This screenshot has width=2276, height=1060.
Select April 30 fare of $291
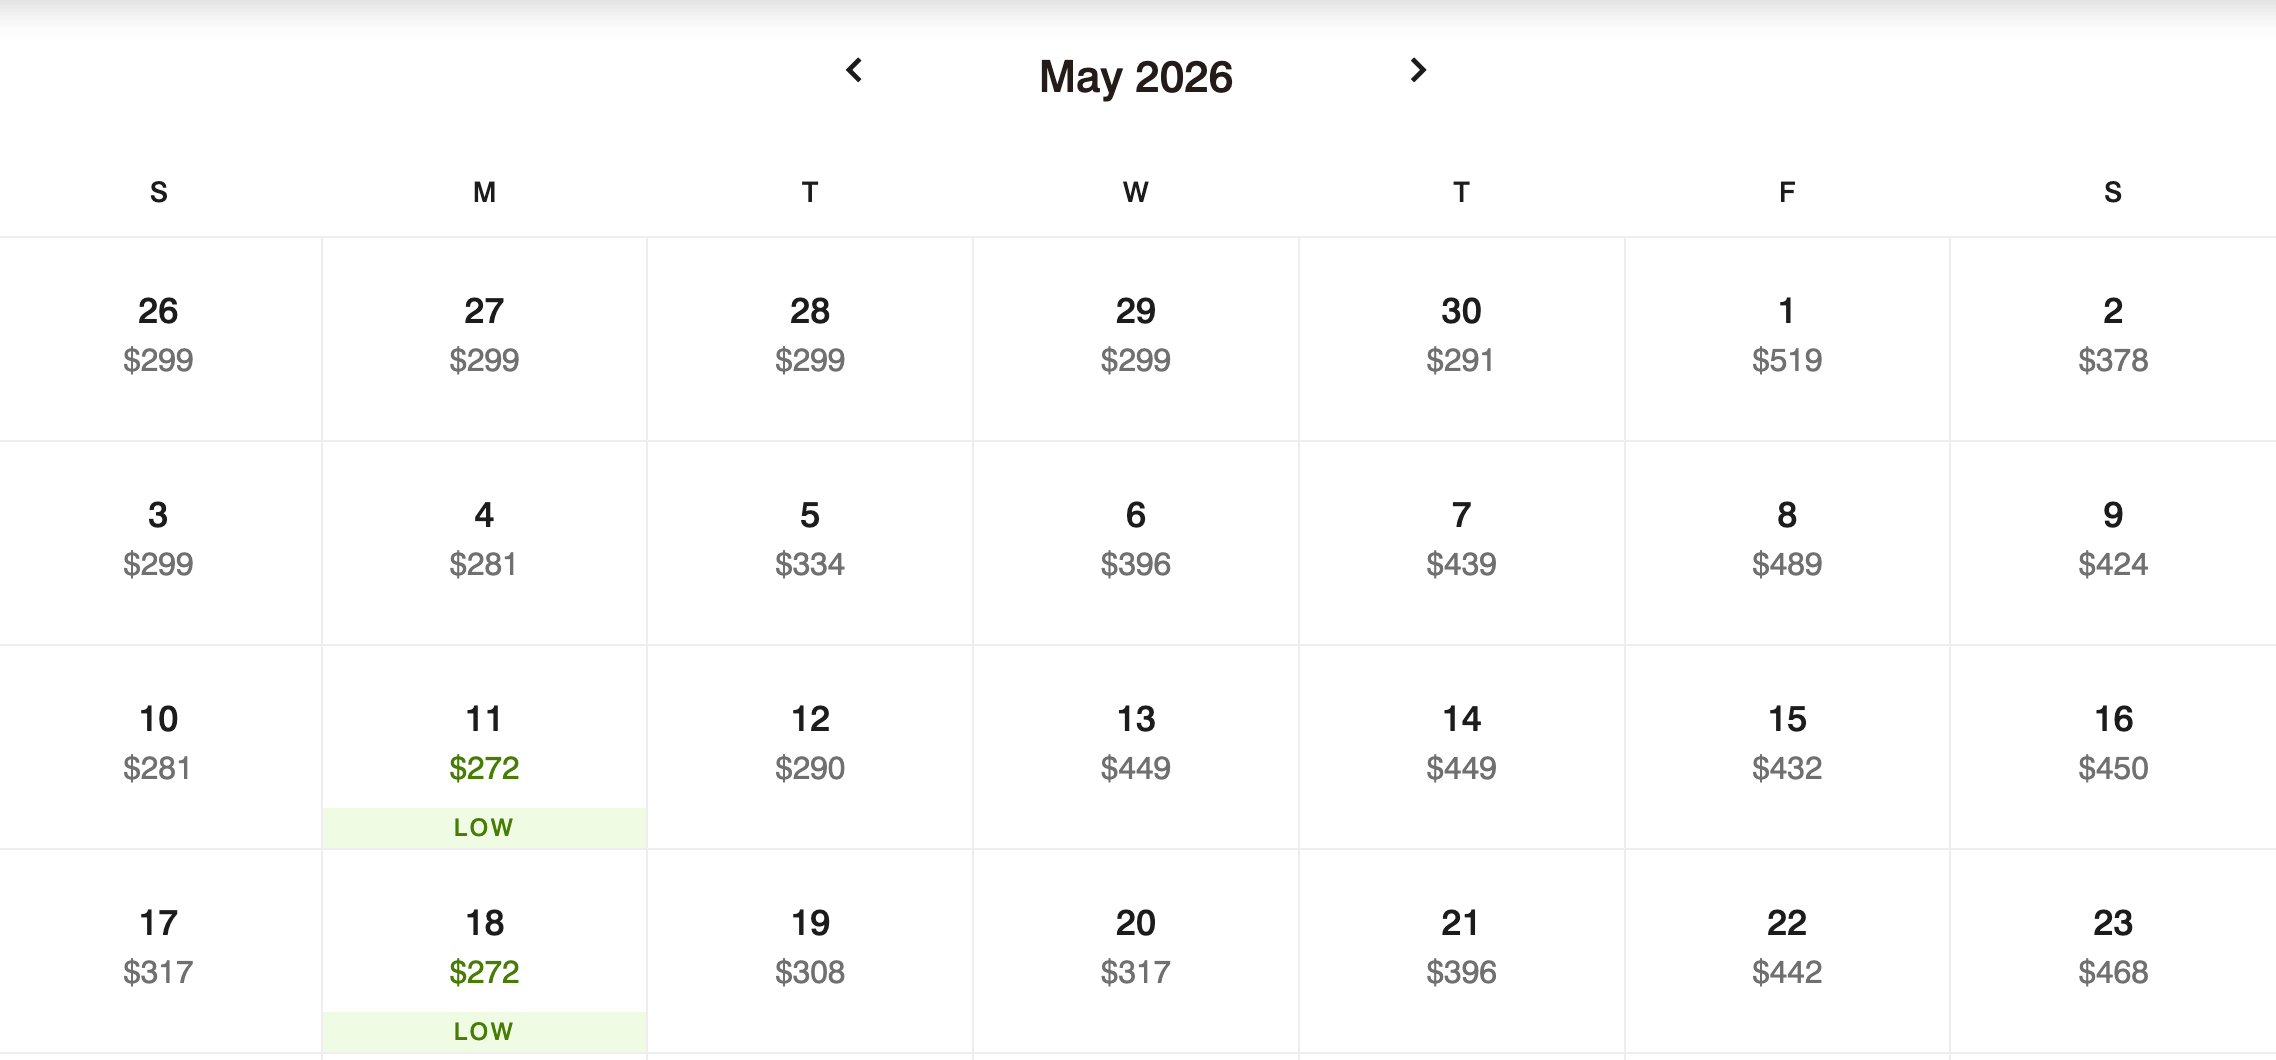pyautogui.click(x=1461, y=336)
